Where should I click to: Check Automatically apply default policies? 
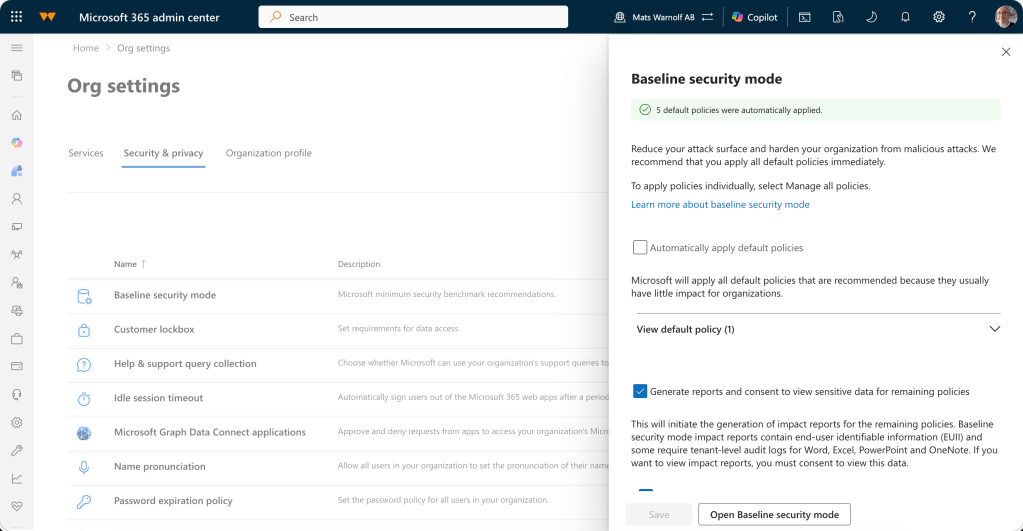point(640,247)
